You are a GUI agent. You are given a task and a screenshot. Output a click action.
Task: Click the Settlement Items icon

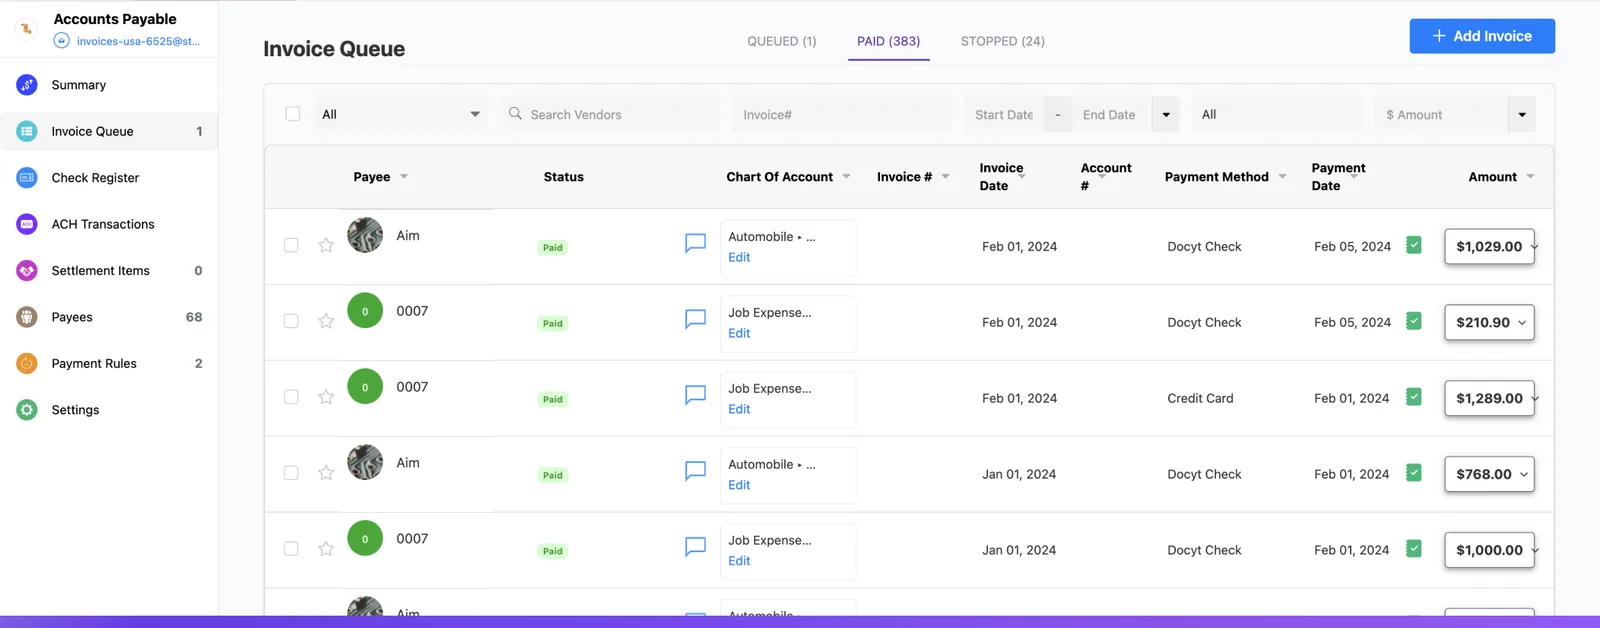point(27,271)
